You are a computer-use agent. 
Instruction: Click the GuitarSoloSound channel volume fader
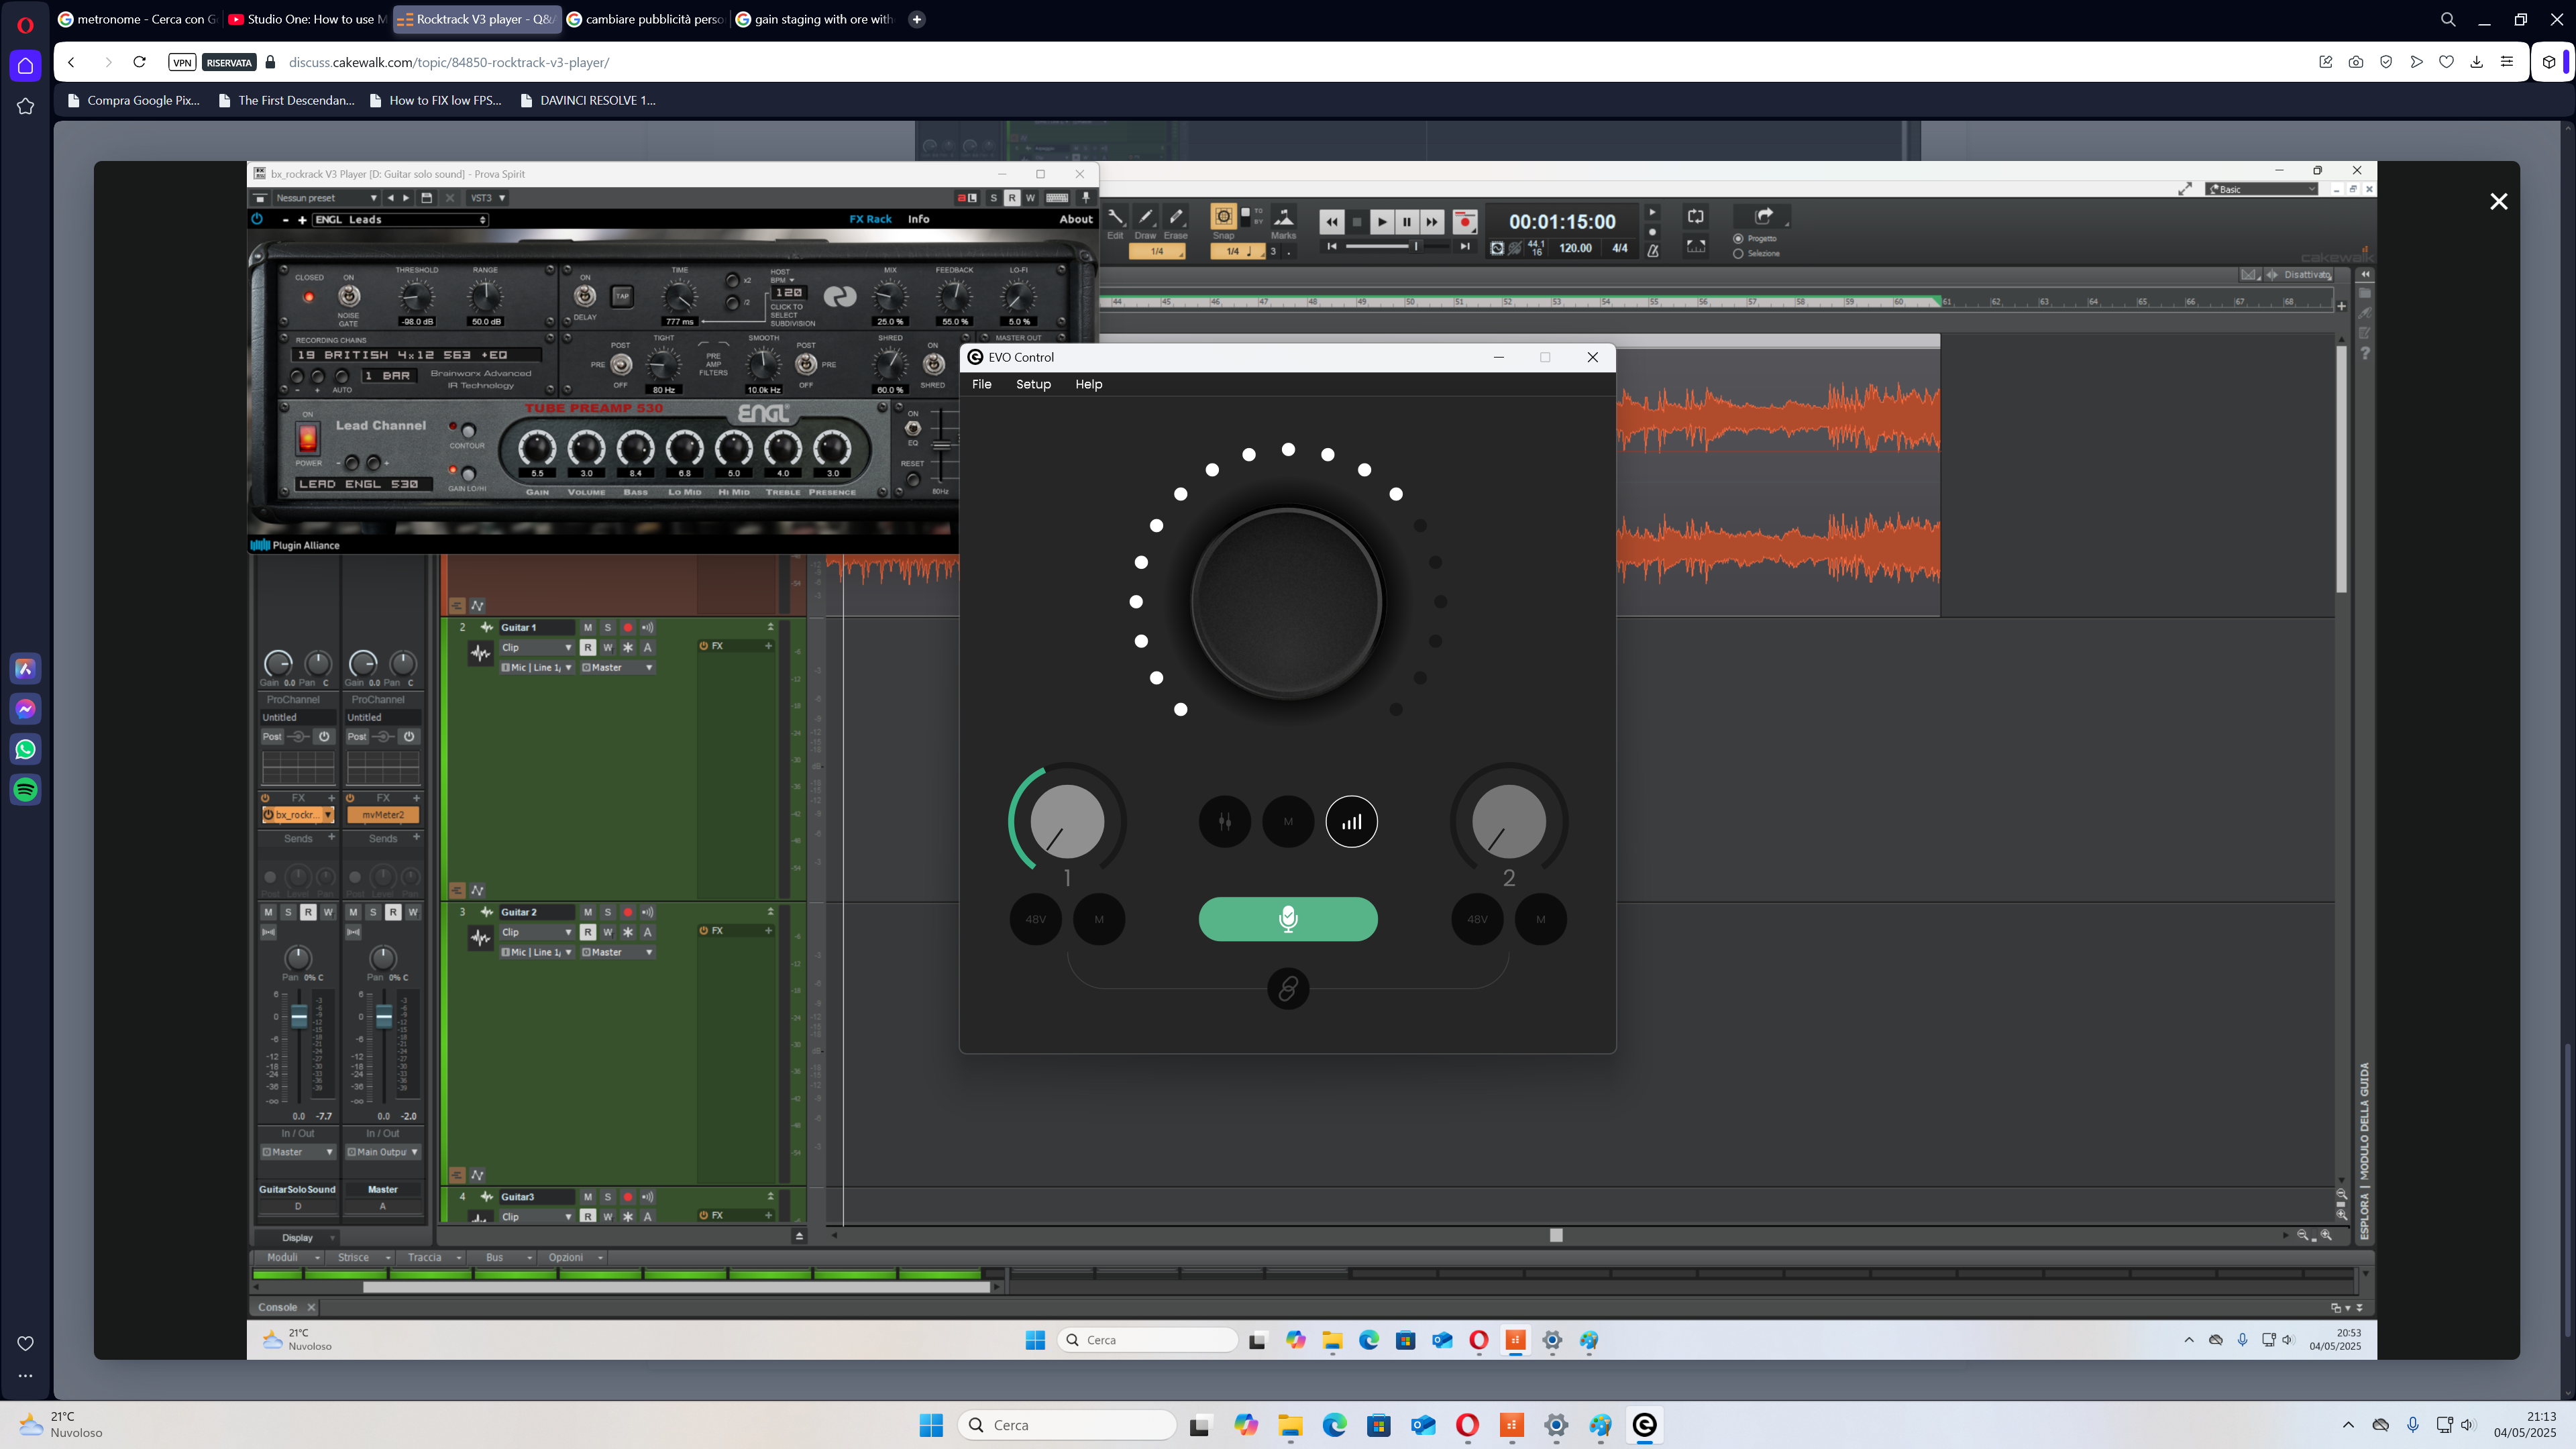point(298,1017)
